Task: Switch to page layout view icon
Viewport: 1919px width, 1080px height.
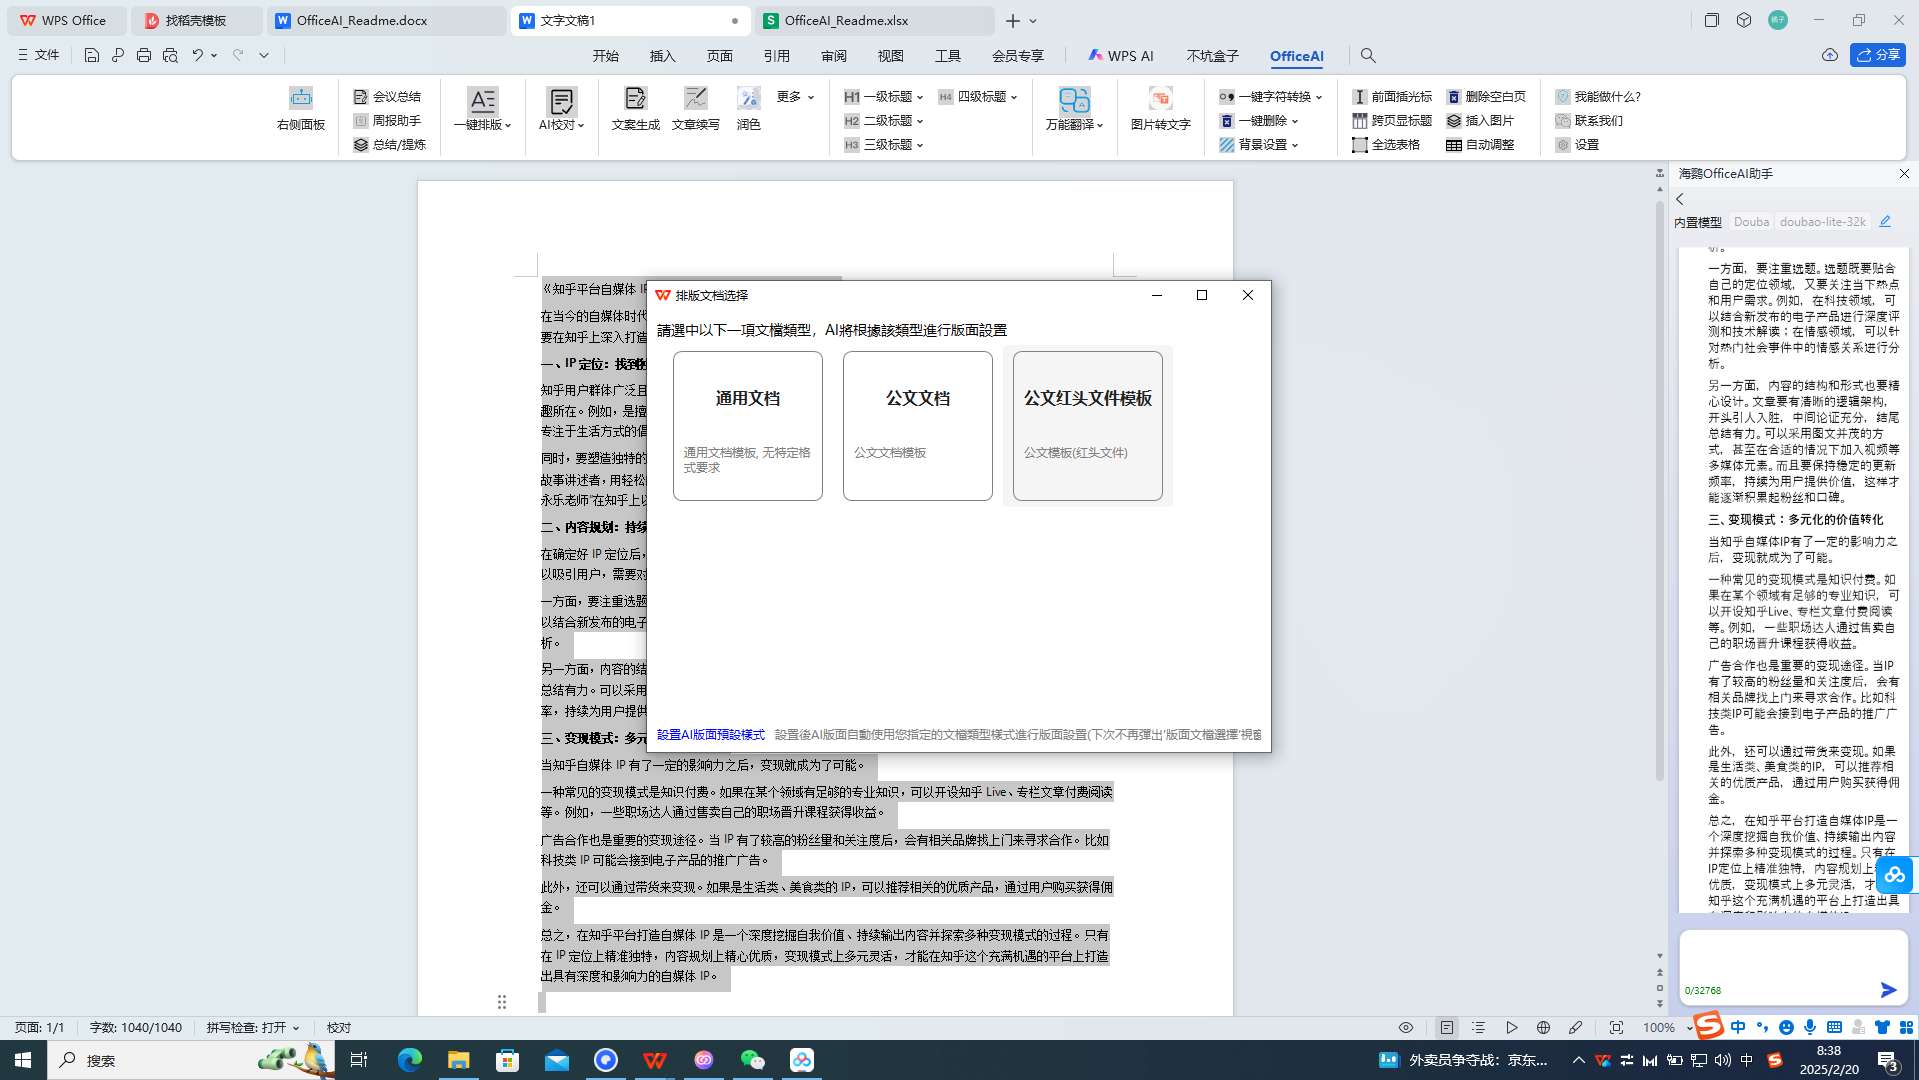Action: (x=1447, y=1028)
